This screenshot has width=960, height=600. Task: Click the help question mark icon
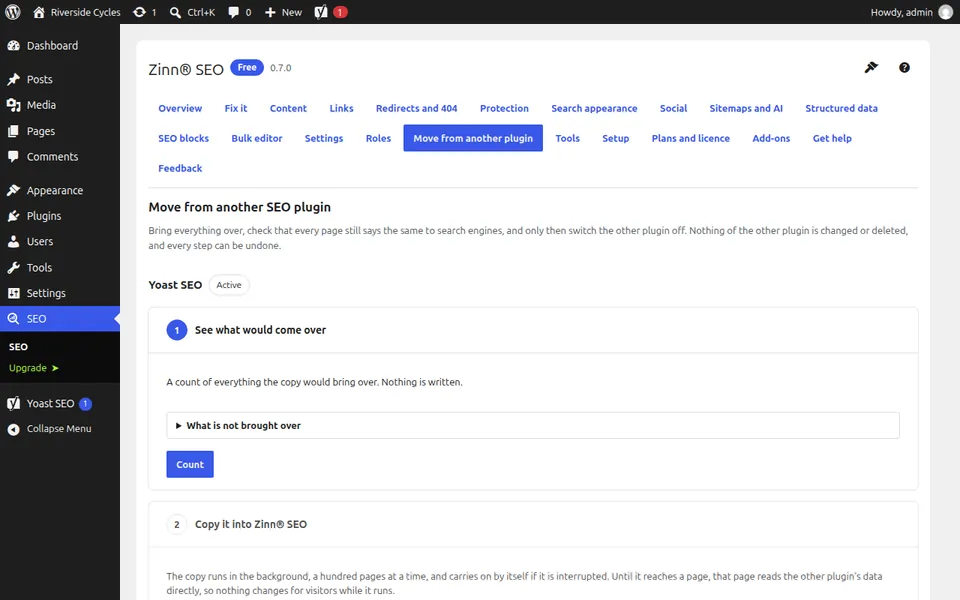(x=904, y=67)
